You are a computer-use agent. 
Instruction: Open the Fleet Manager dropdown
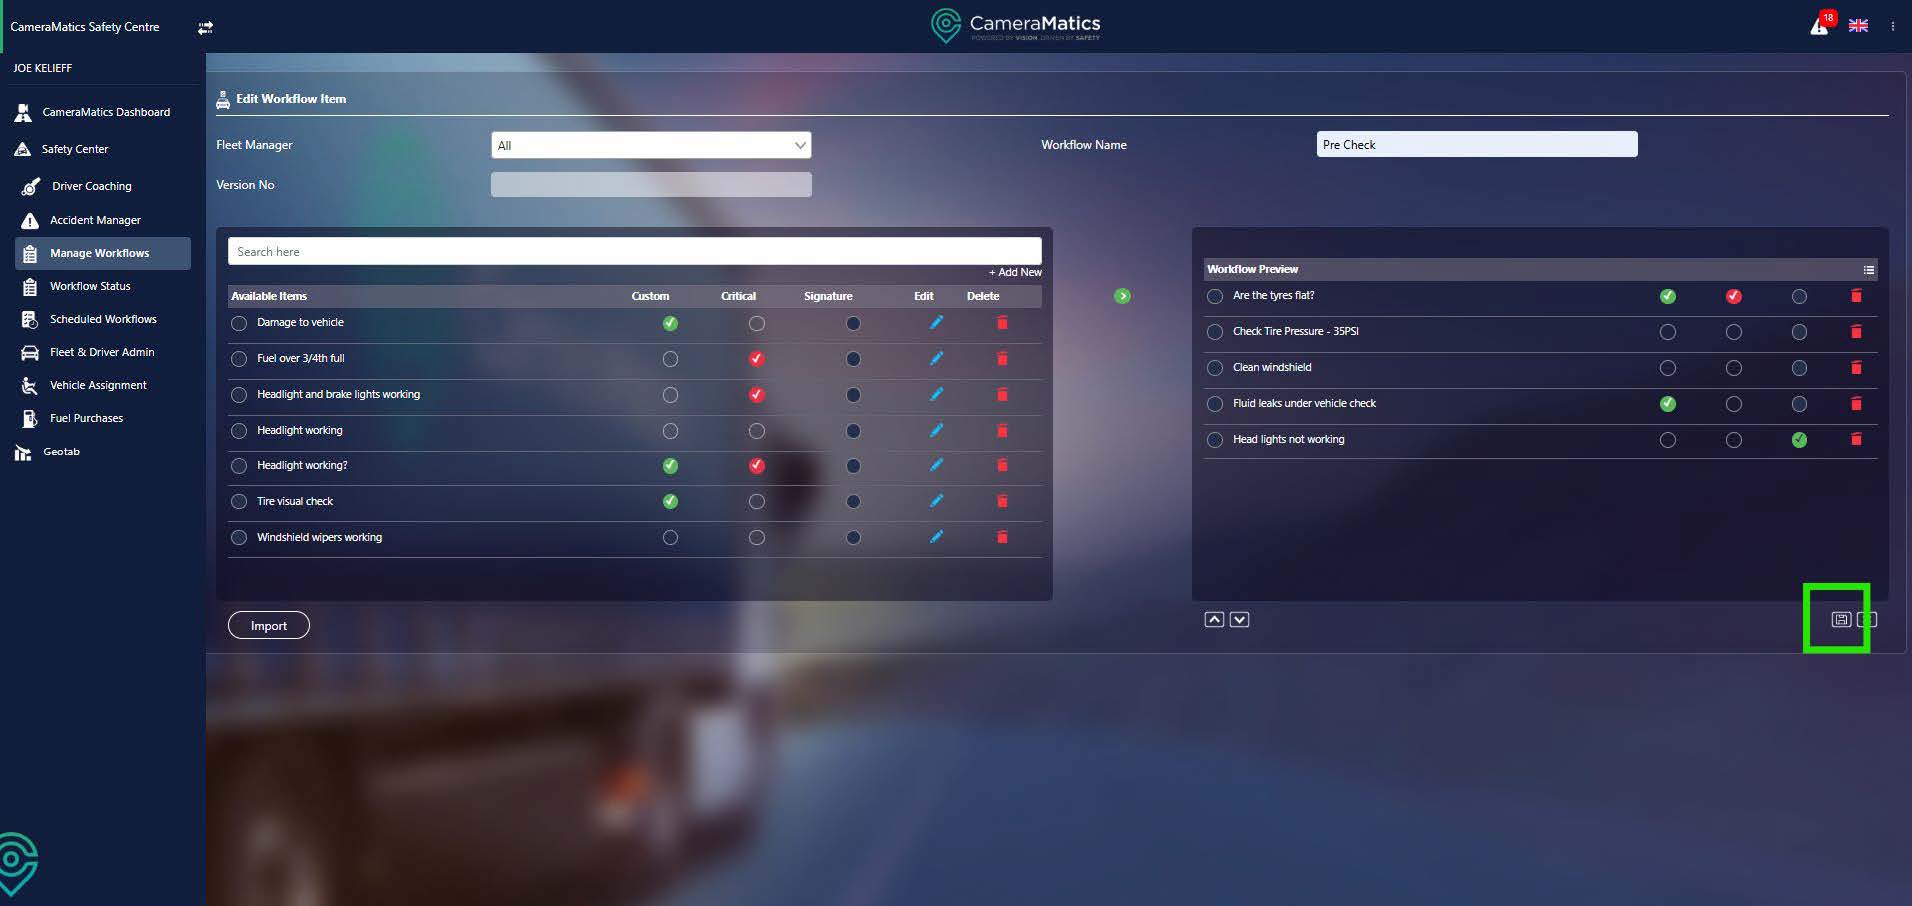(651, 146)
